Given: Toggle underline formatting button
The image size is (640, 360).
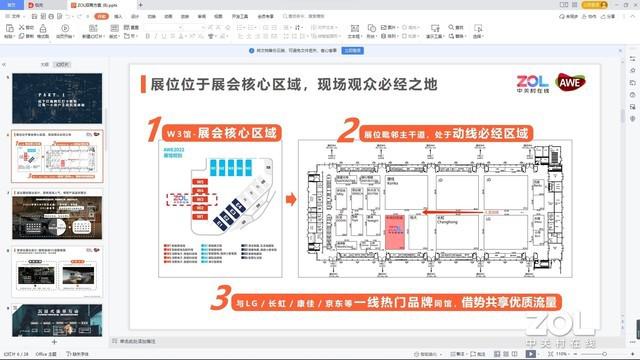Looking at the screenshot, I should (164, 36).
